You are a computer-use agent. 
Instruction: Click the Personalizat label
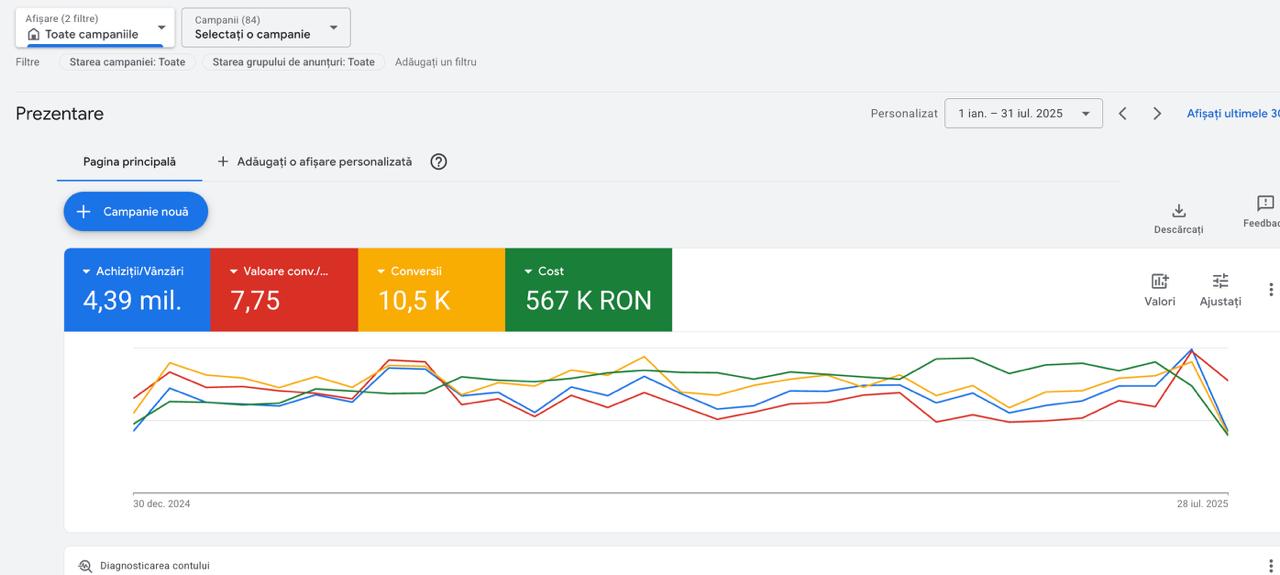(904, 114)
